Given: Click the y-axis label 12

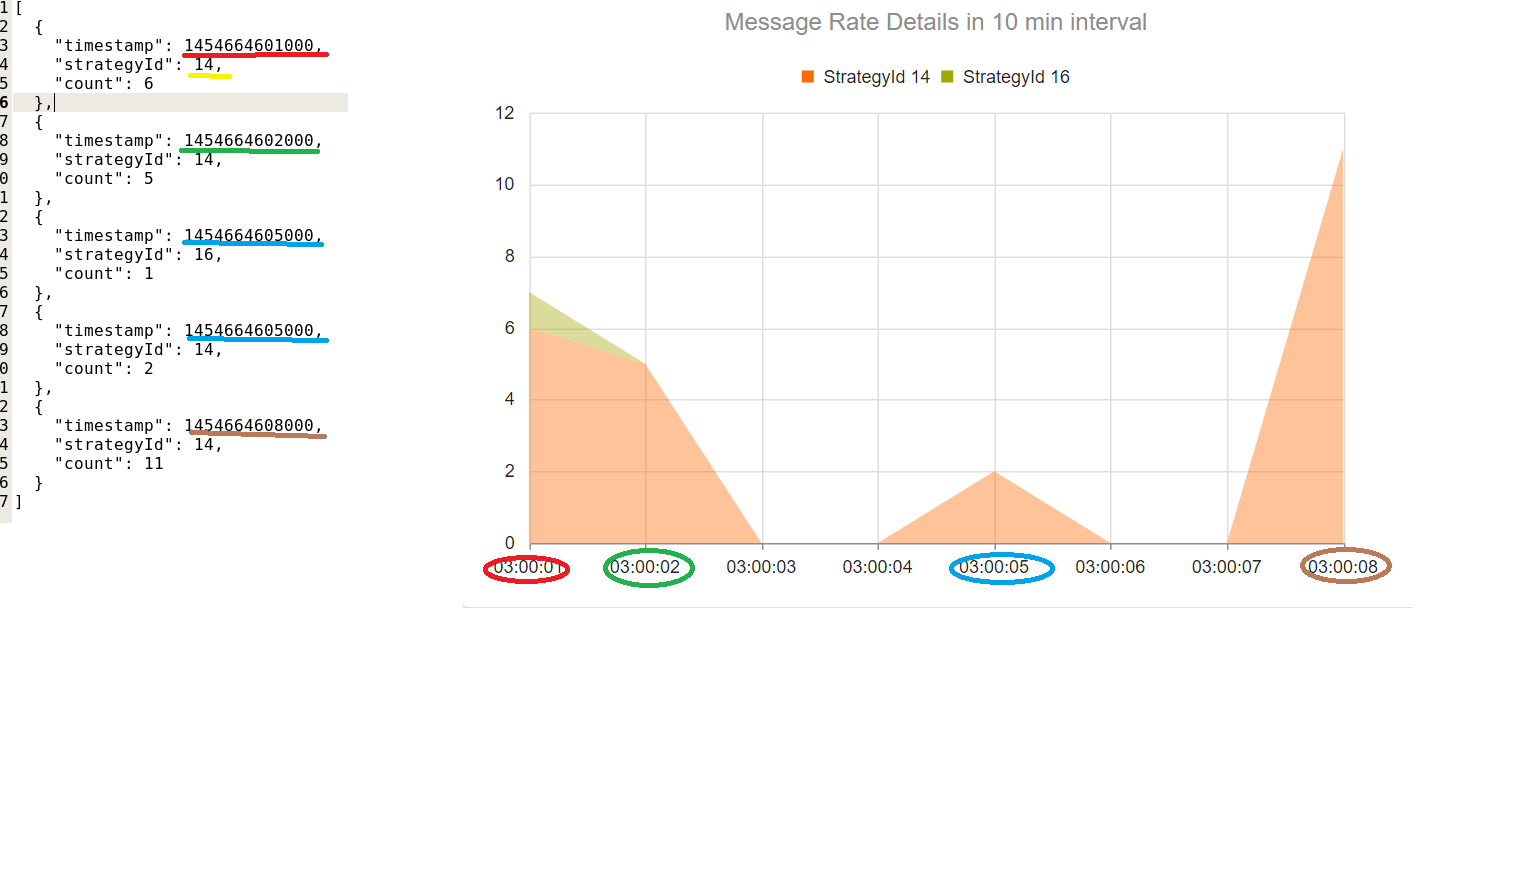Looking at the screenshot, I should click(505, 113).
